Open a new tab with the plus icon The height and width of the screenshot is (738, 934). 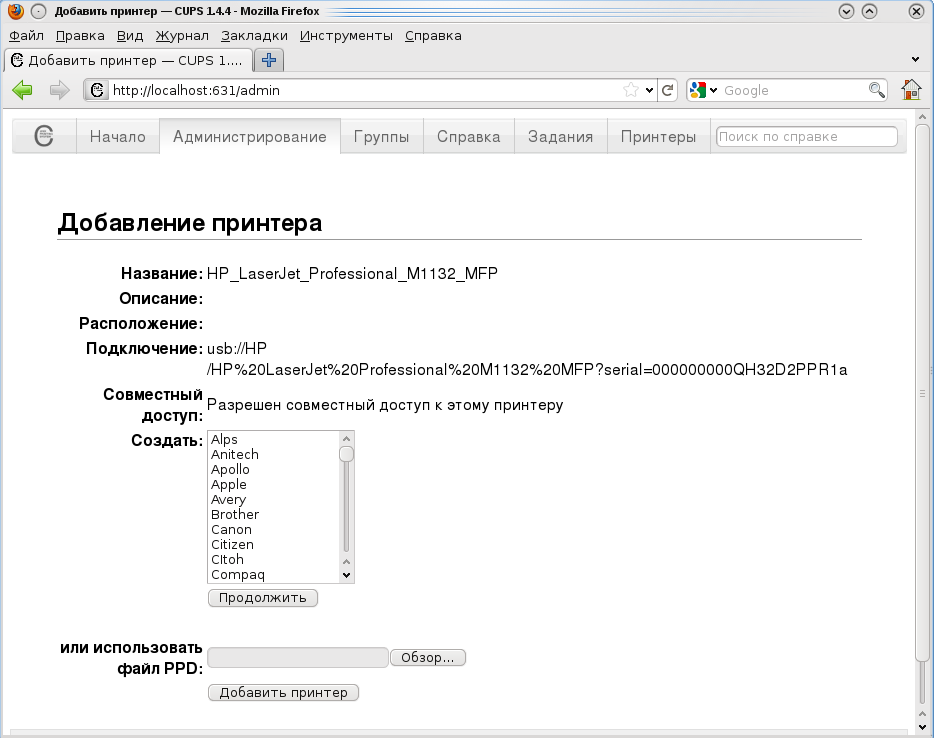pyautogui.click(x=269, y=60)
